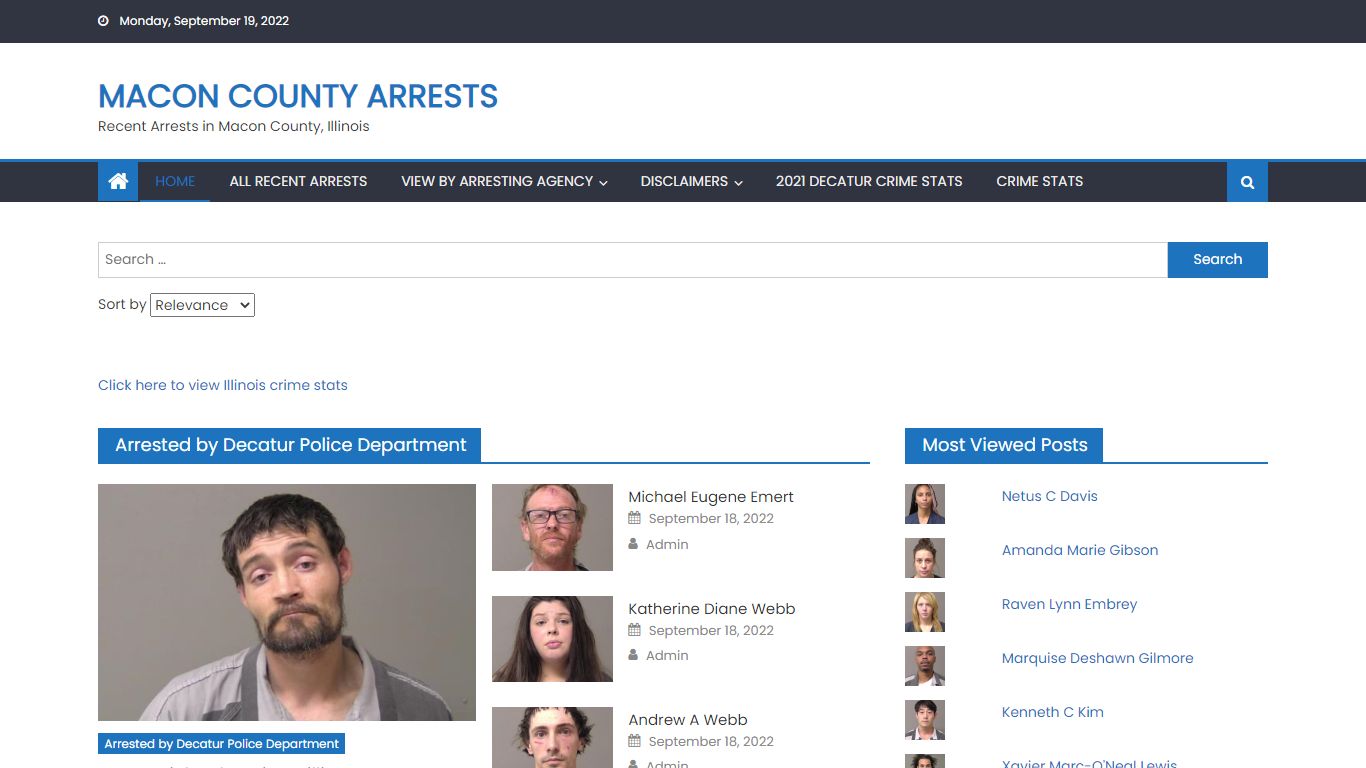Go to CRIME STATS menu item
Viewport: 1366px width, 768px height.
1040,181
